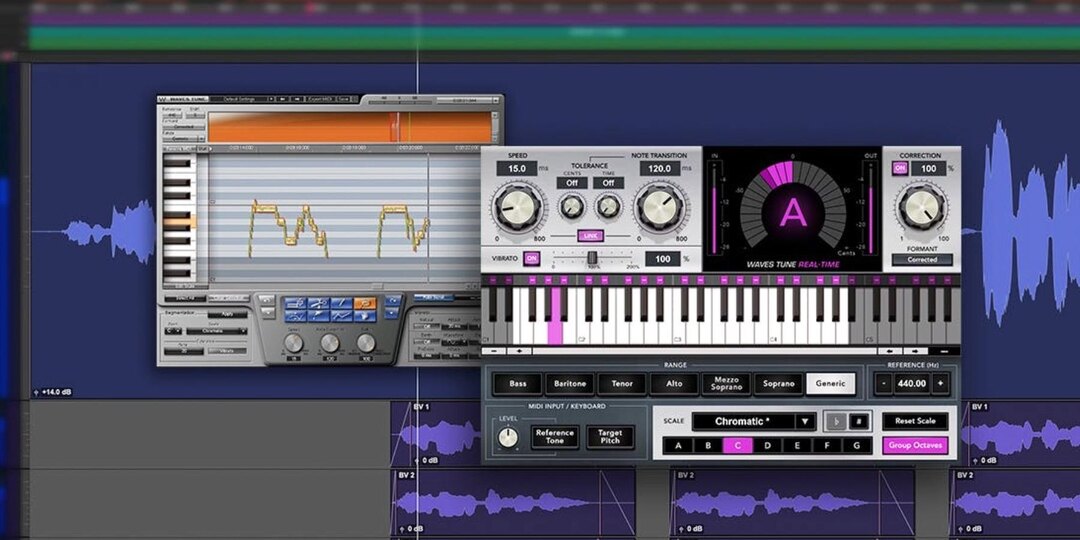The image size is (1080, 540).
Task: Open the Chromatic scale dropdown
Action: (754, 422)
